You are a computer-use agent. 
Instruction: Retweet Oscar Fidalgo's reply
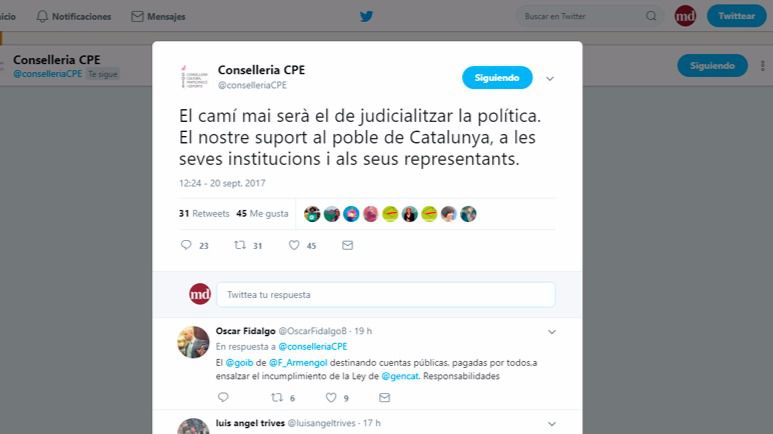point(277,397)
